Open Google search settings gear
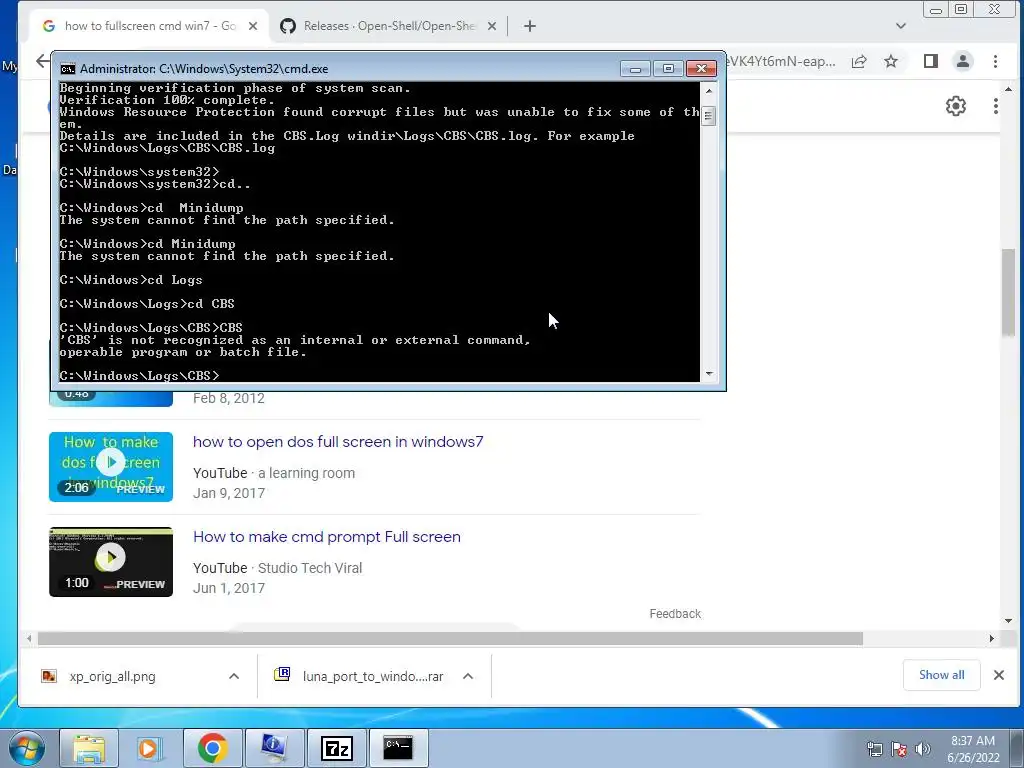 click(955, 106)
